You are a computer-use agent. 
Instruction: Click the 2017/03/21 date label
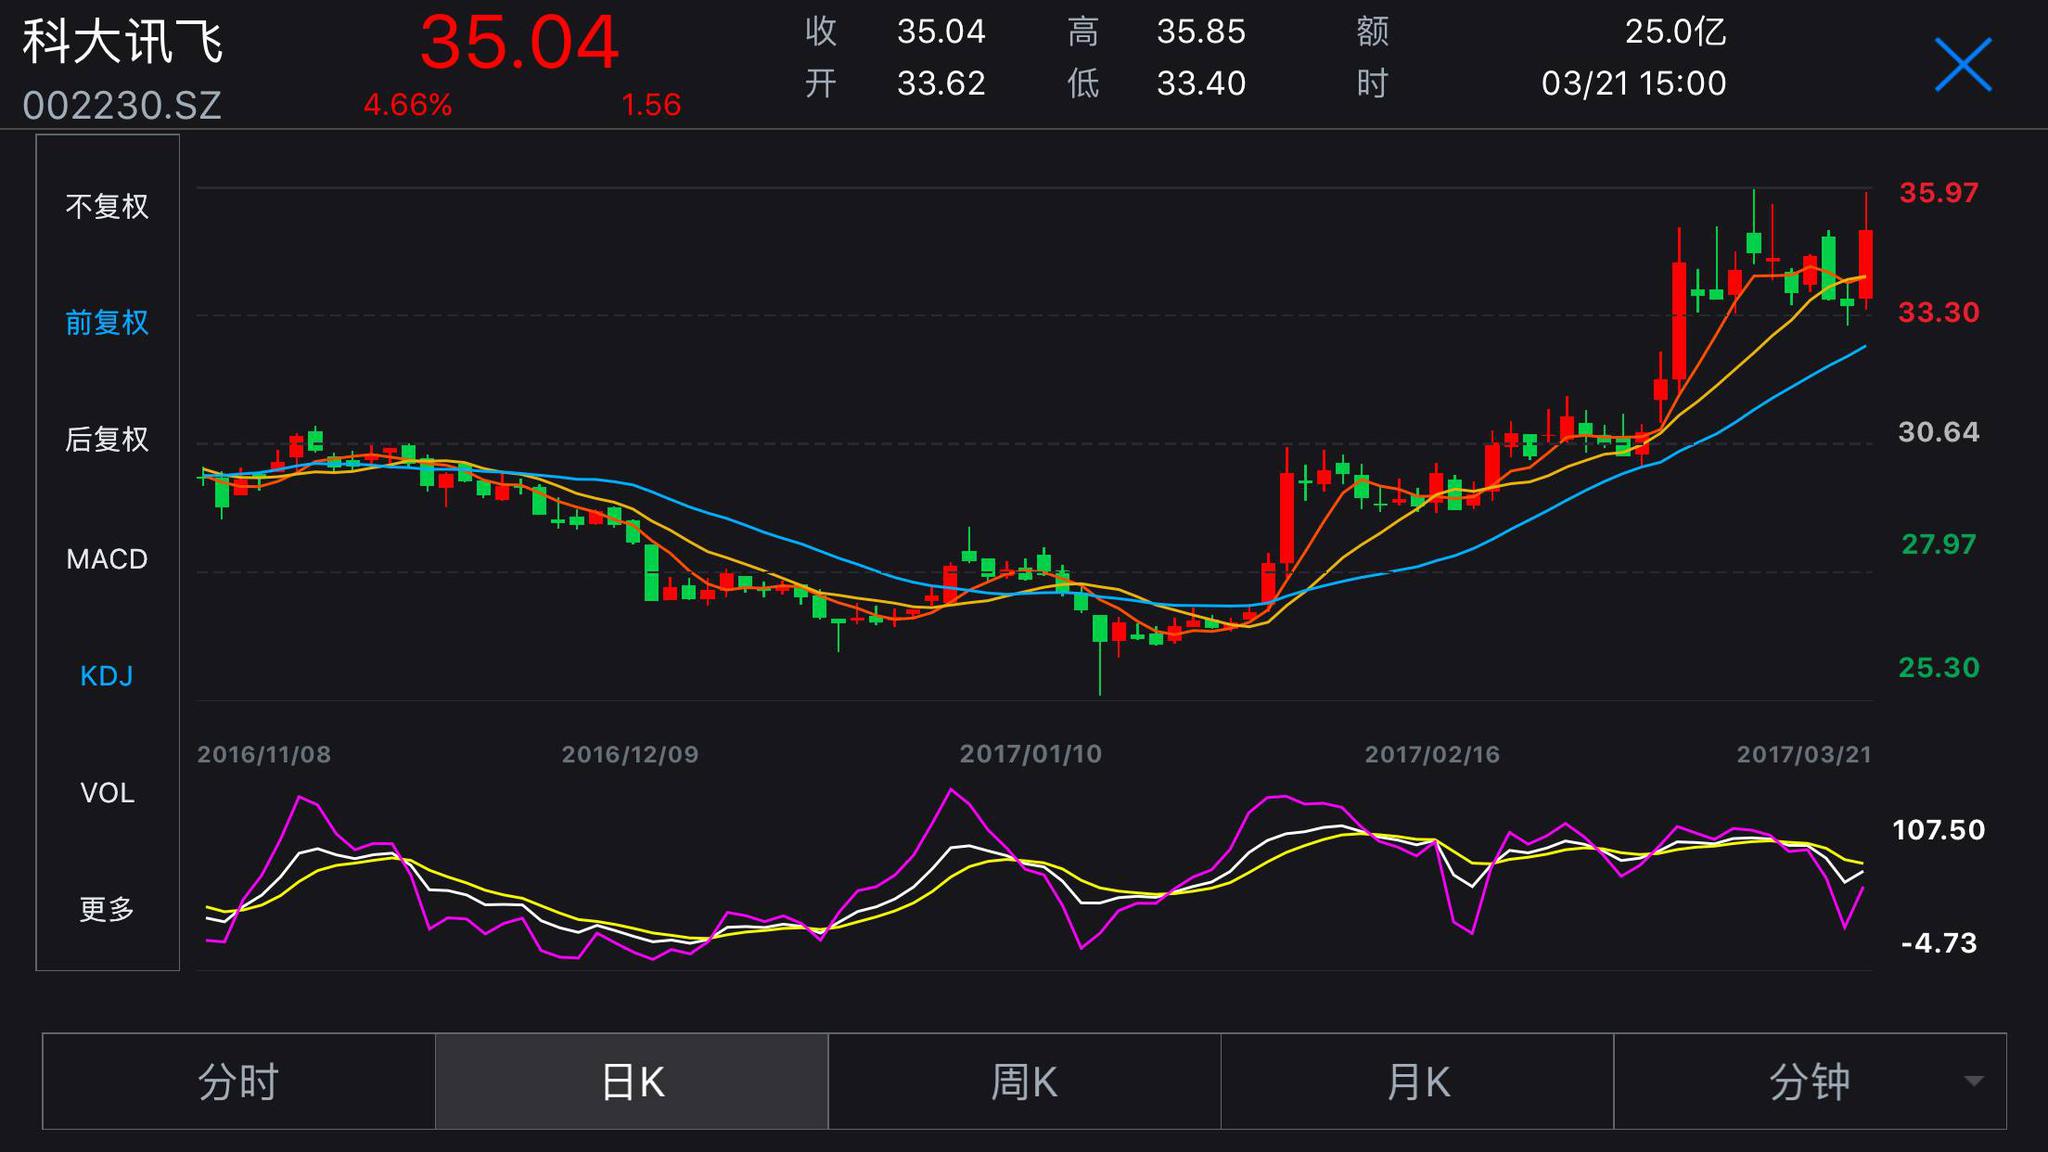click(x=1804, y=754)
